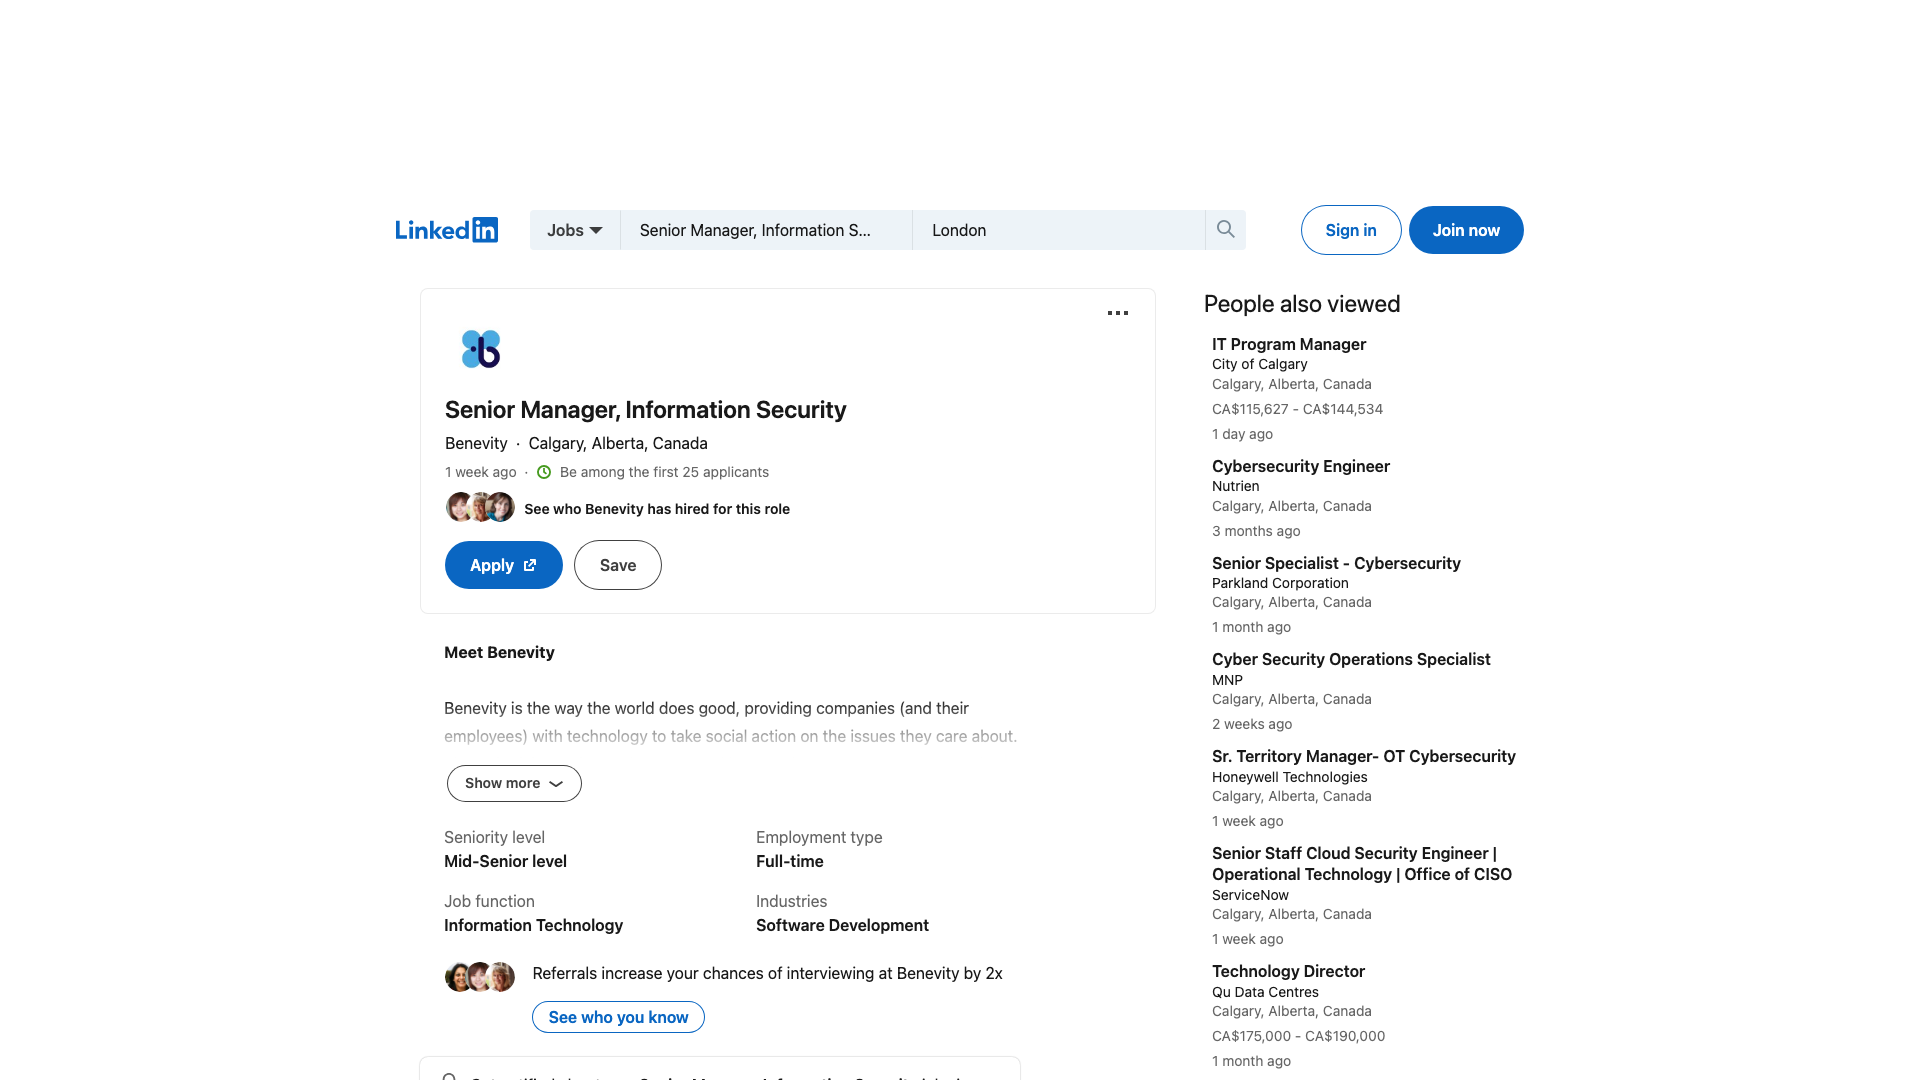Open the three-dot more options menu
Image resolution: width=1920 pixels, height=1080 pixels.
point(1118,313)
